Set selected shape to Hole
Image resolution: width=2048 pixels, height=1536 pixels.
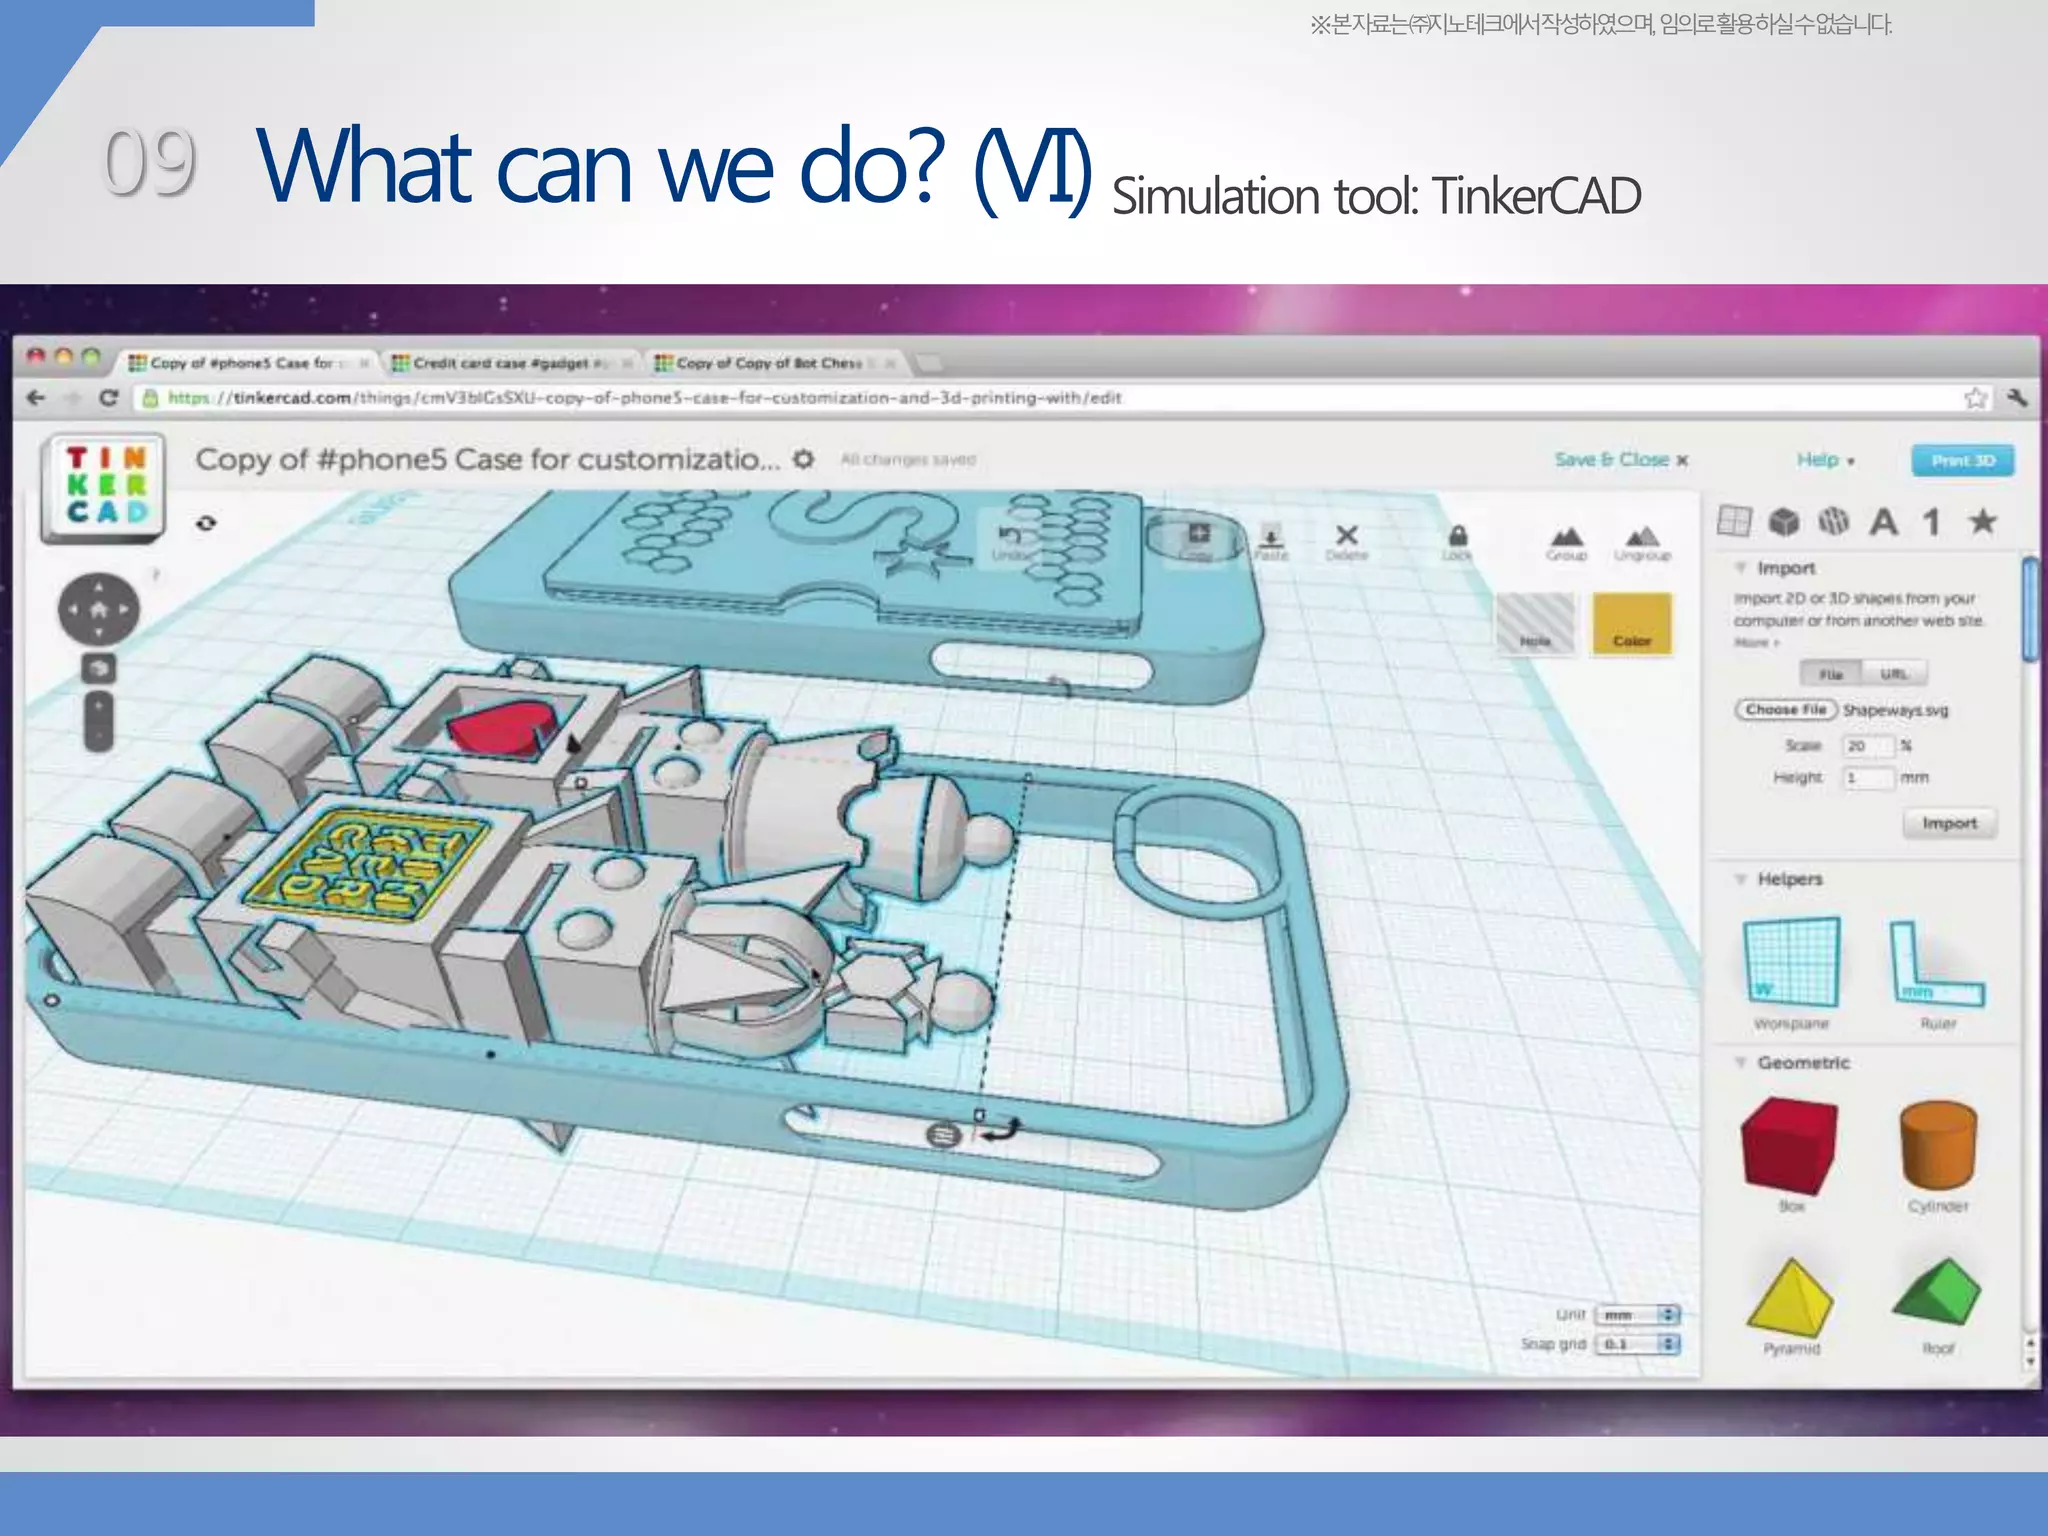click(x=1535, y=624)
